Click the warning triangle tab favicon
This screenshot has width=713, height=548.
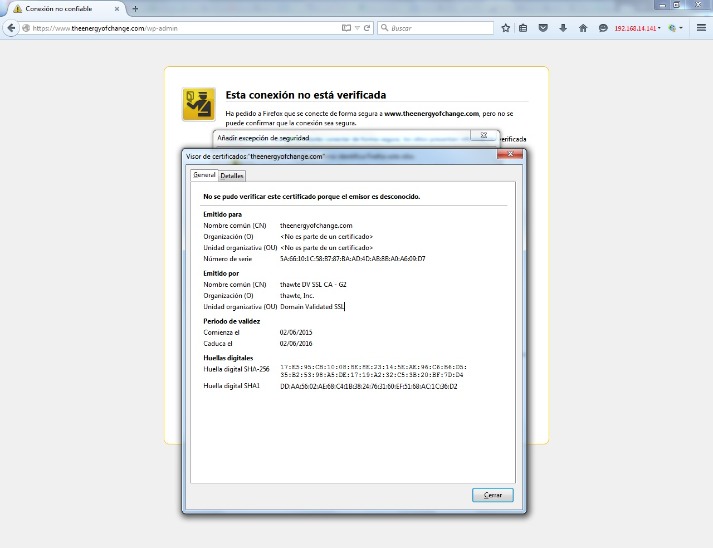click(18, 9)
